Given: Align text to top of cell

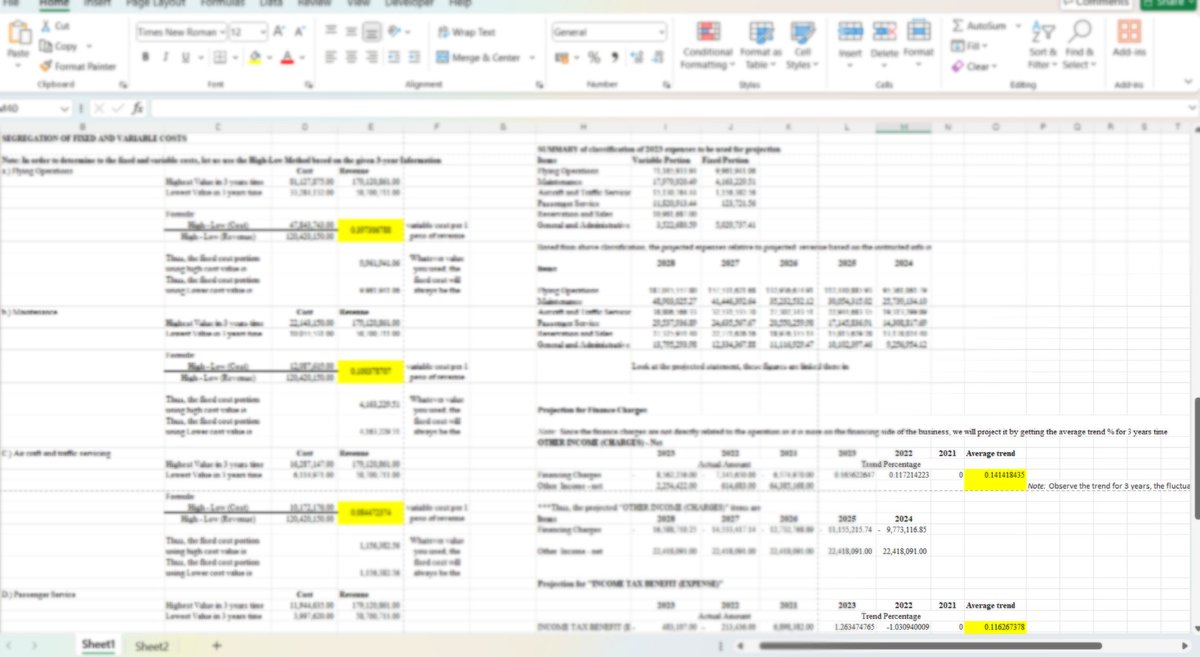Looking at the screenshot, I should [x=329, y=32].
